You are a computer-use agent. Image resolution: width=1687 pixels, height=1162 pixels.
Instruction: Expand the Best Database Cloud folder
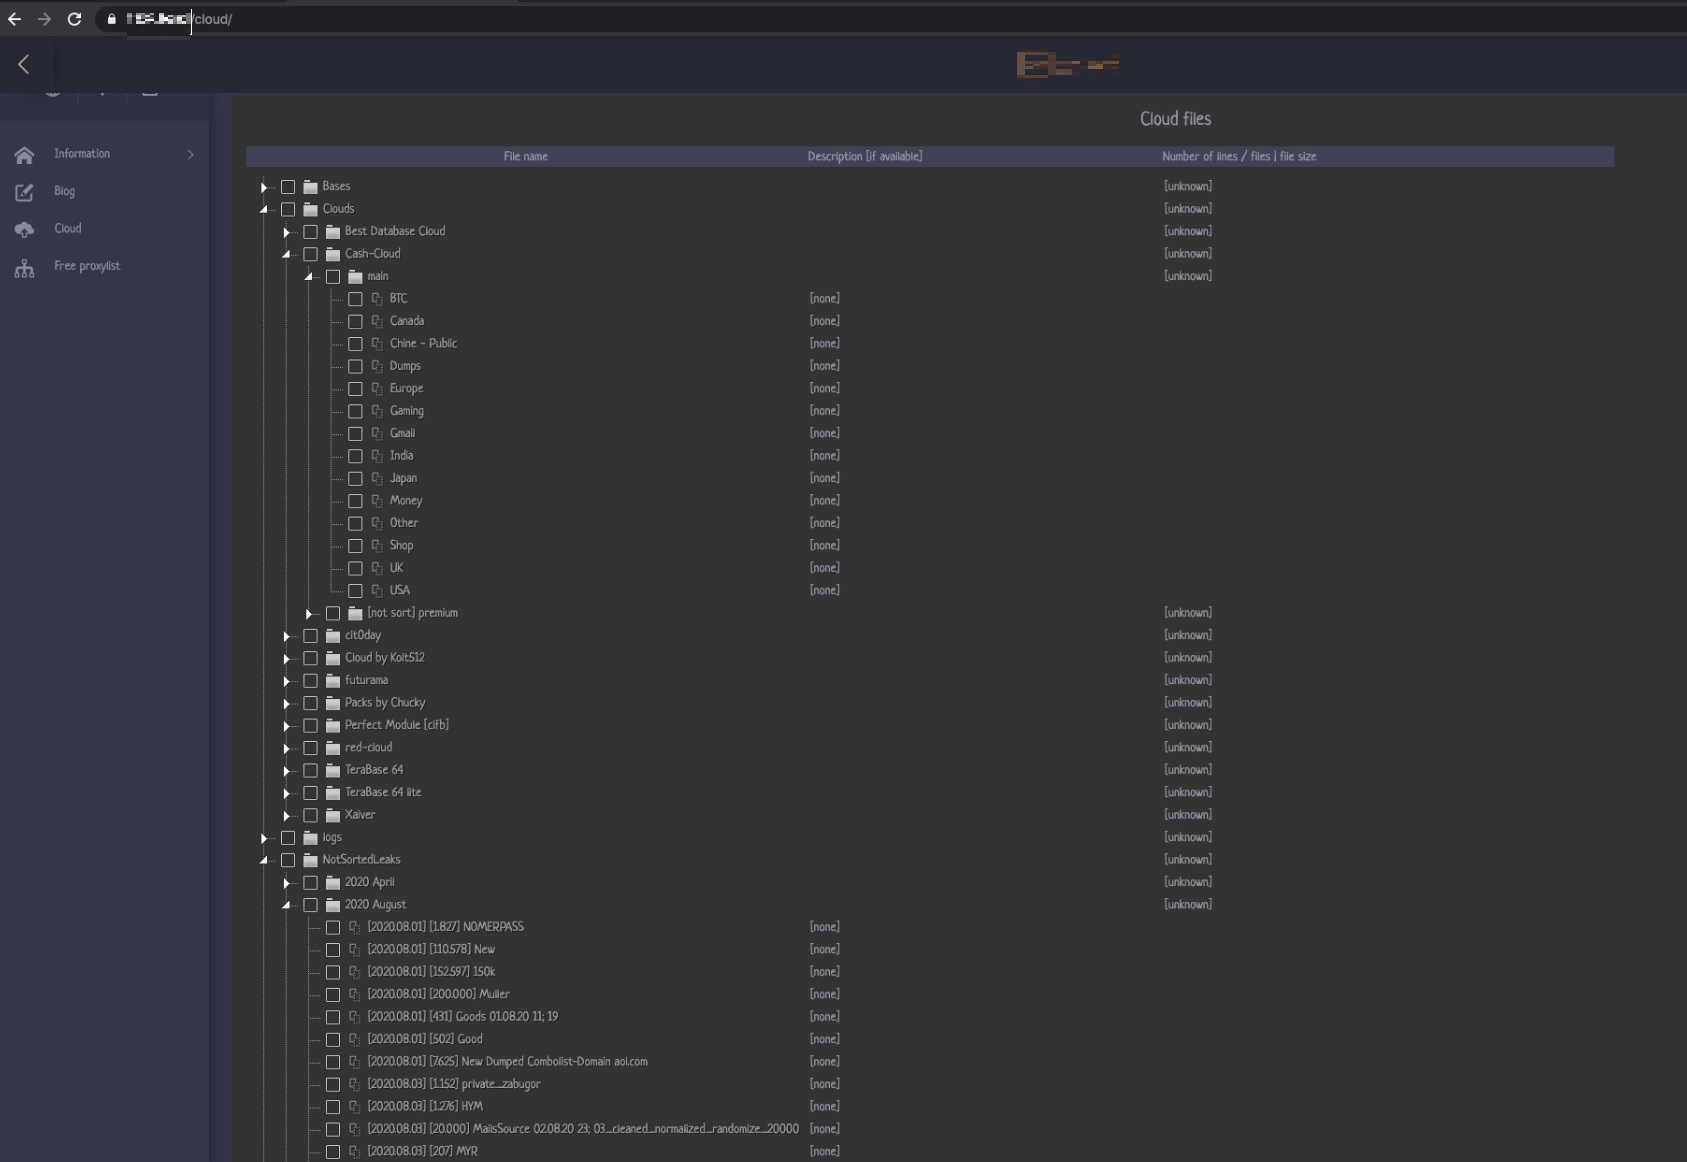pos(286,232)
